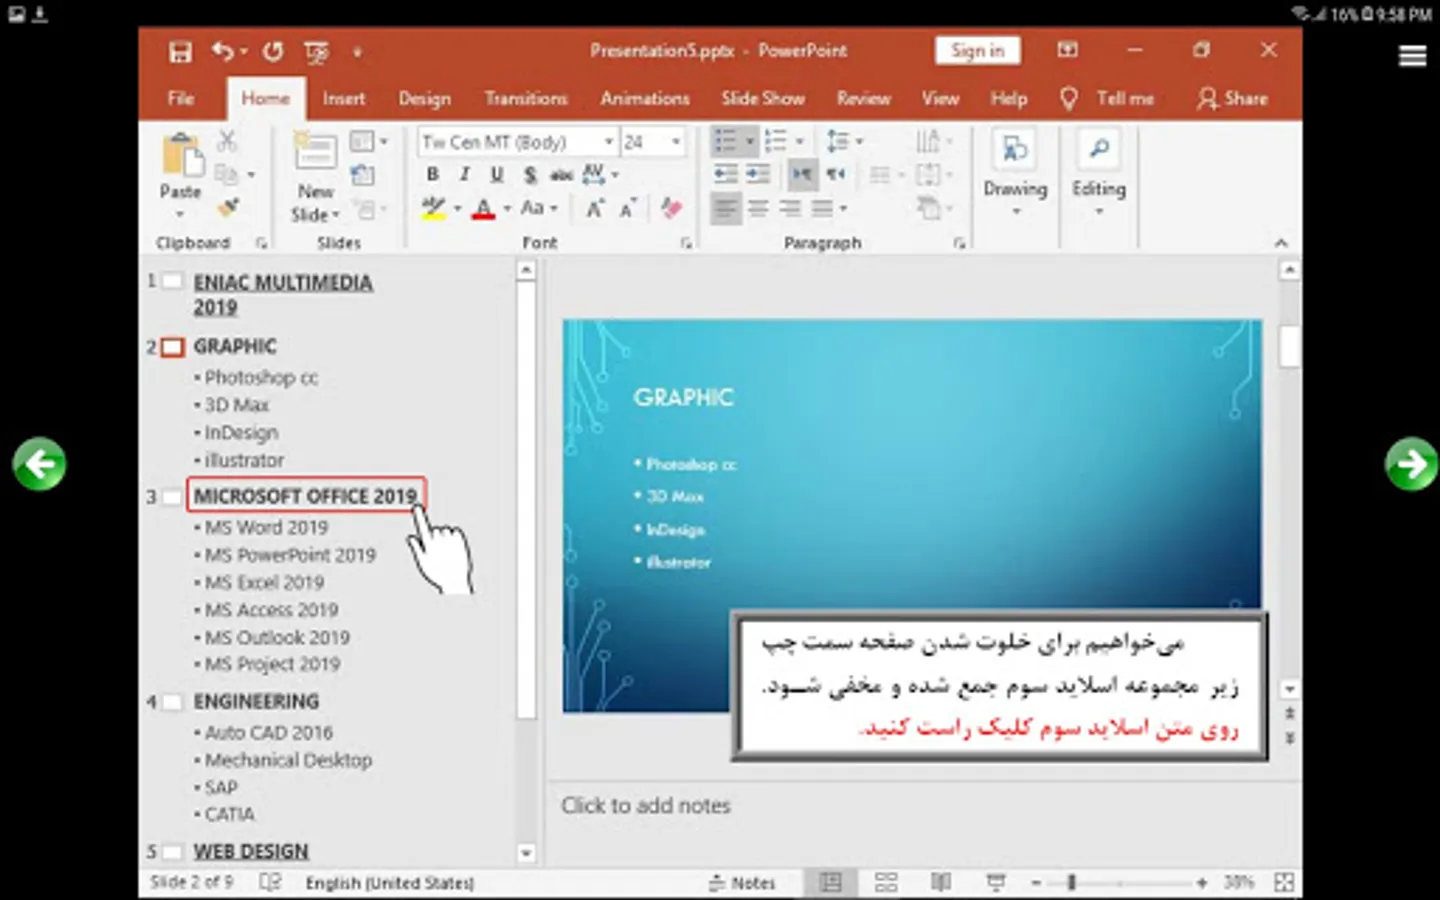The width and height of the screenshot is (1440, 900).
Task: Decrease font size with the smaller A icon
Action: 628,208
